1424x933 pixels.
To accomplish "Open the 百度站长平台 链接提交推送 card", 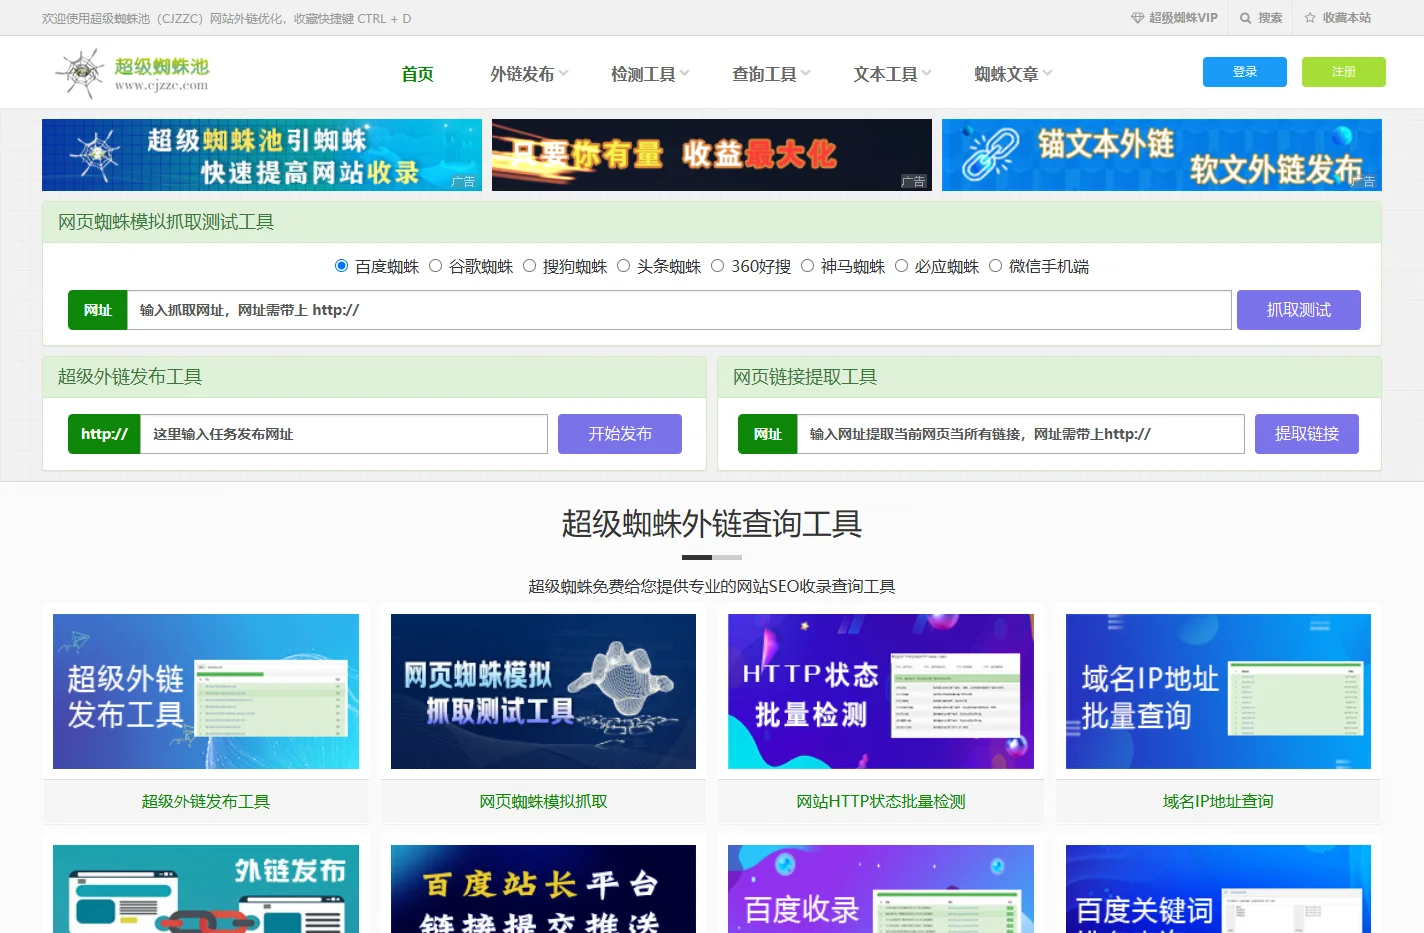I will [x=543, y=889].
